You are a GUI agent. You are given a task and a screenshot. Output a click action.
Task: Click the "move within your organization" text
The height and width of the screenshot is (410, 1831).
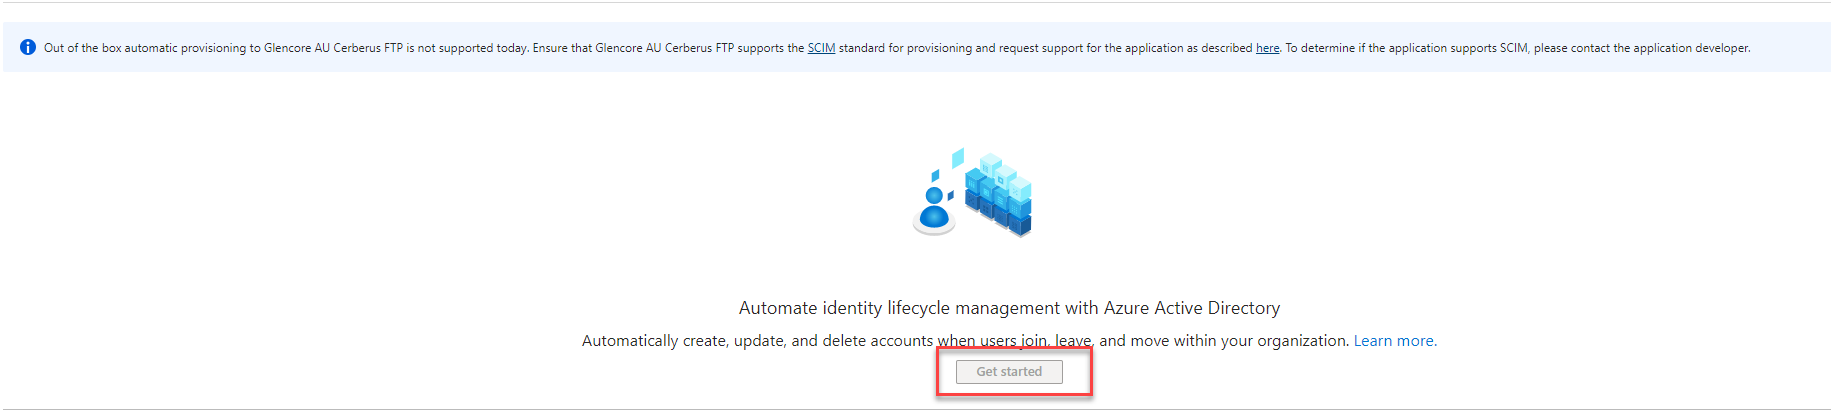(x=1240, y=341)
